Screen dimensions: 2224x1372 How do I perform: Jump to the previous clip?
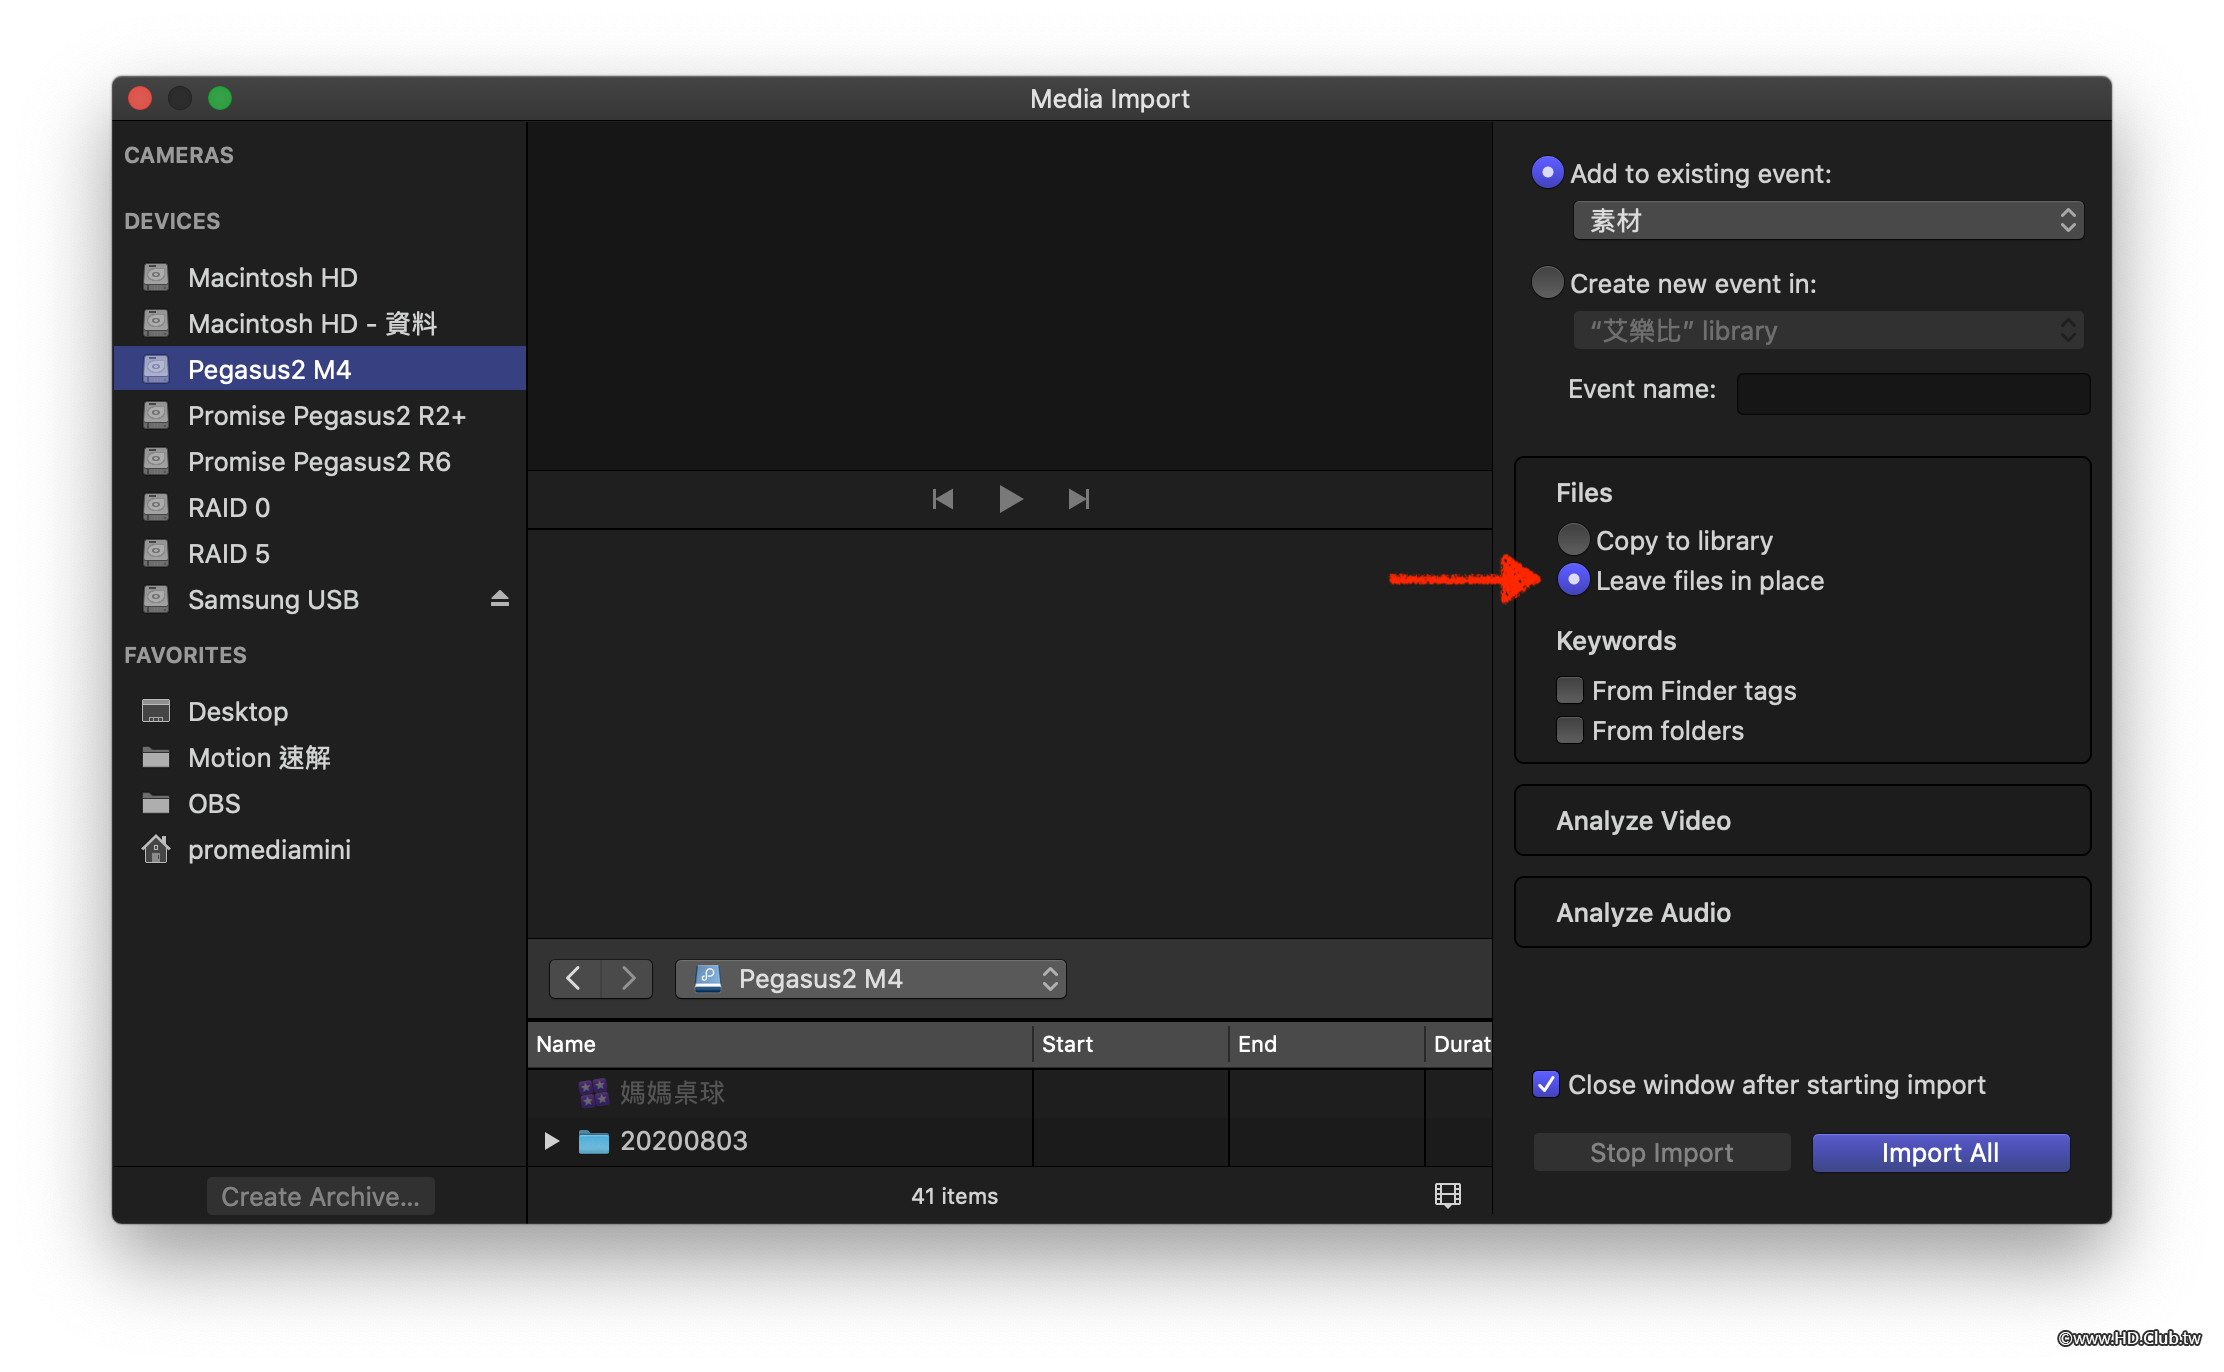coord(942,499)
